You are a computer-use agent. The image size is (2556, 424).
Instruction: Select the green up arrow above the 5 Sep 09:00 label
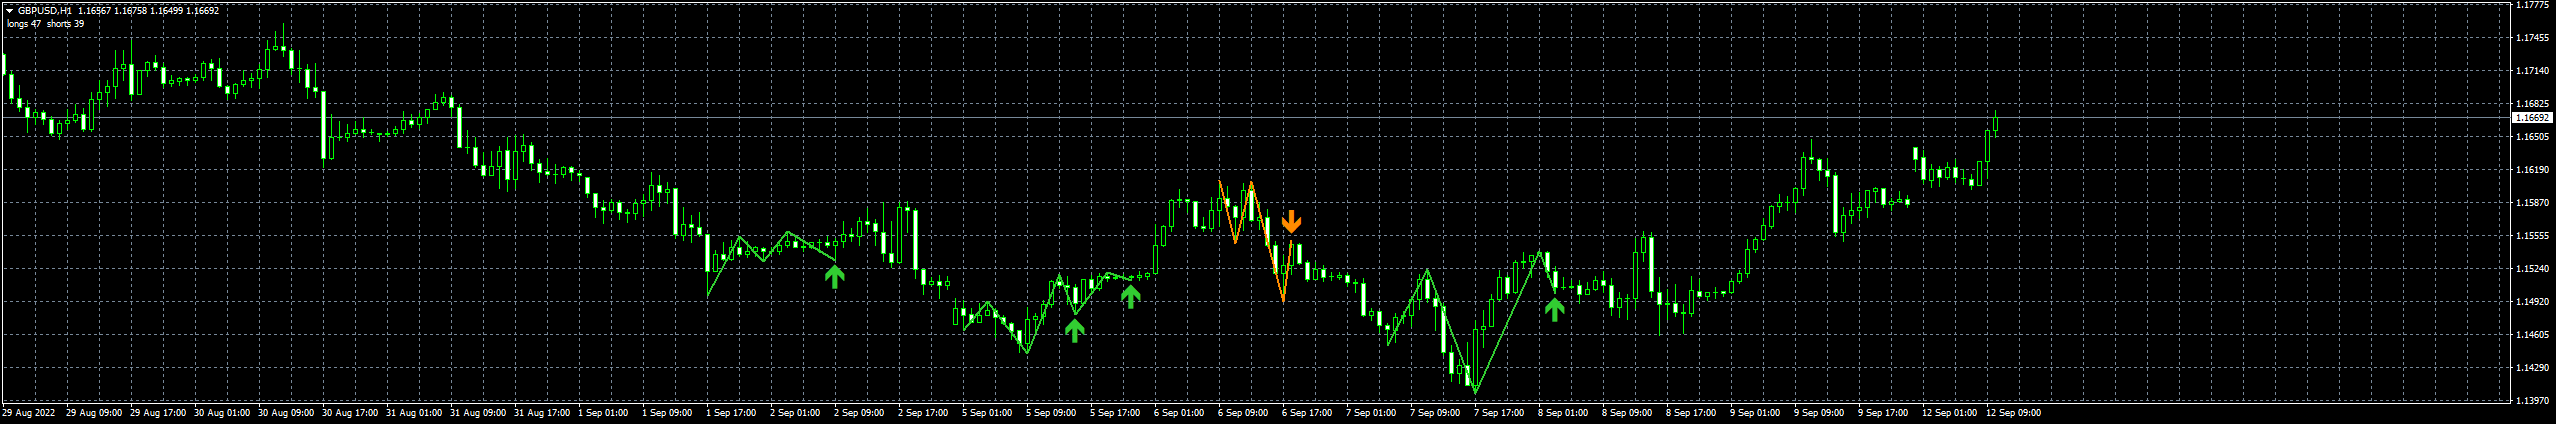point(1074,330)
